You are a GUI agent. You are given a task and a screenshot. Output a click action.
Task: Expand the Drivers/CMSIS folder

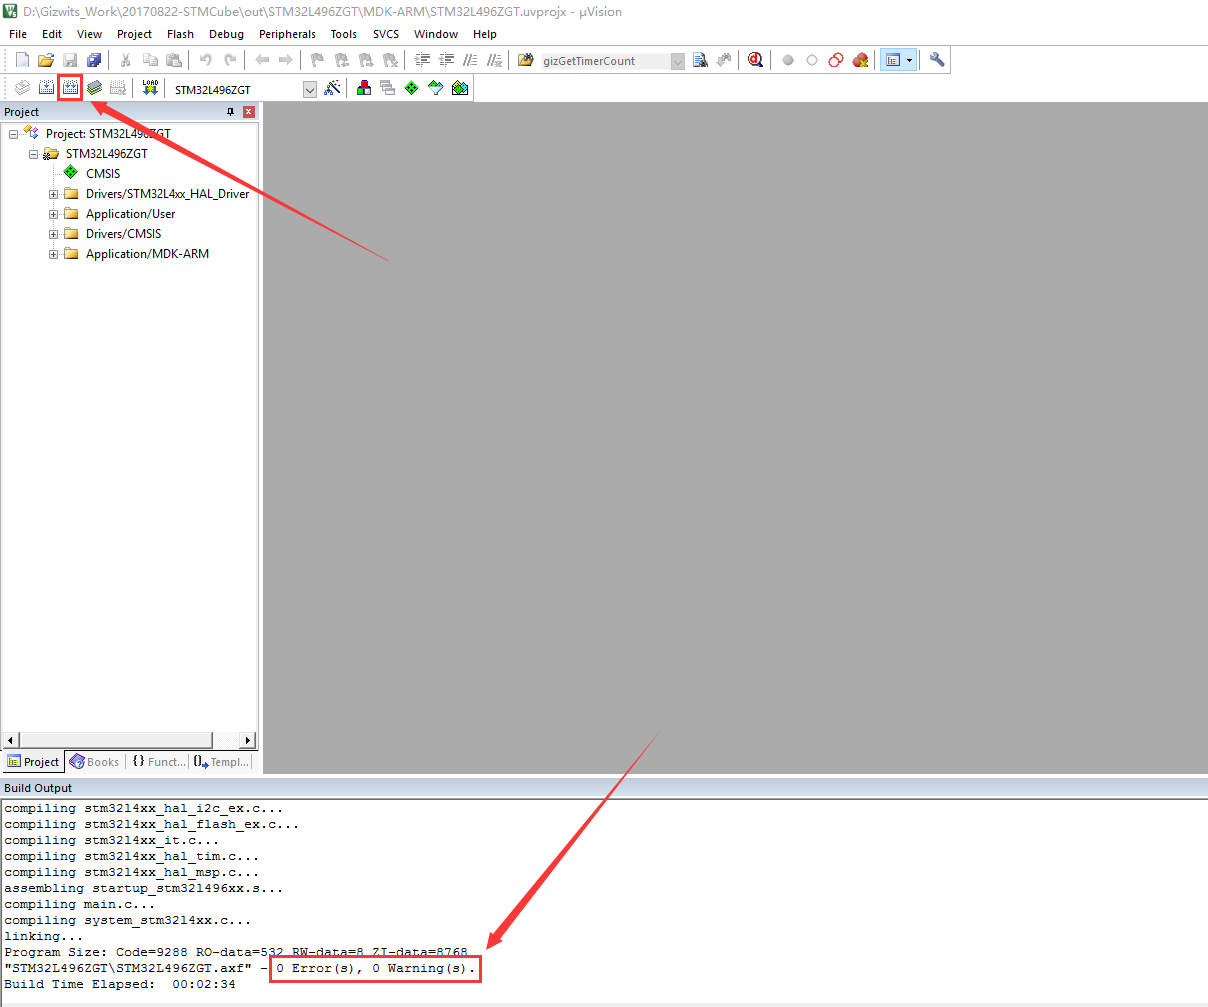(53, 233)
